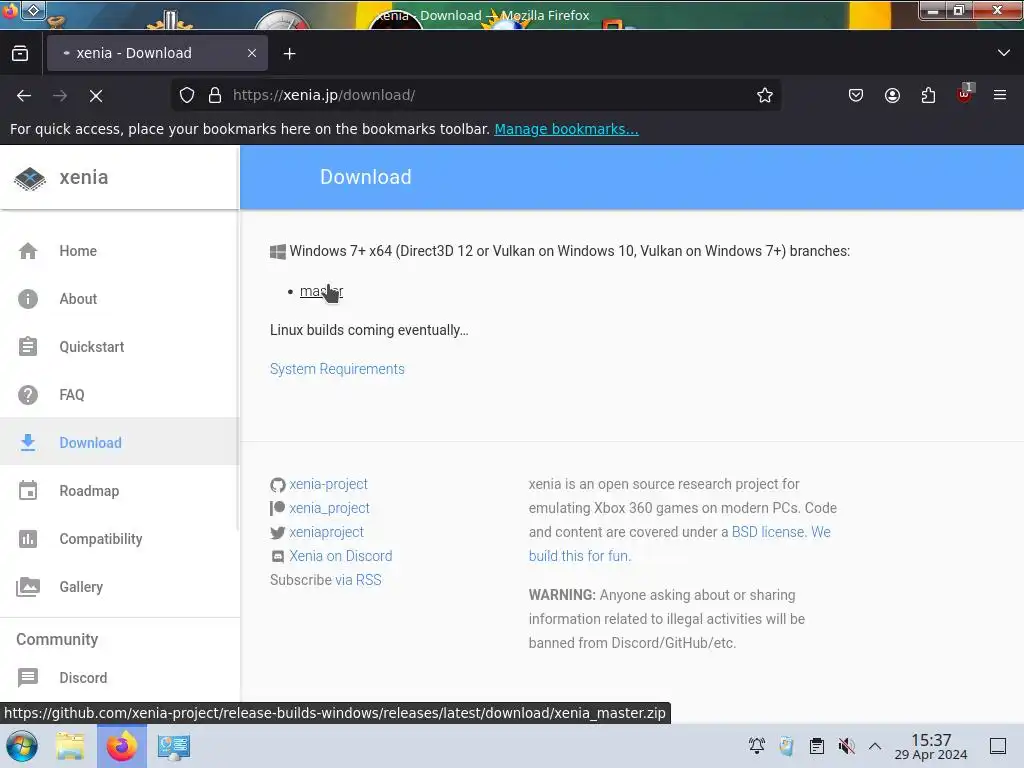Click Firefox in the taskbar
The height and width of the screenshot is (768, 1024).
coord(122,746)
